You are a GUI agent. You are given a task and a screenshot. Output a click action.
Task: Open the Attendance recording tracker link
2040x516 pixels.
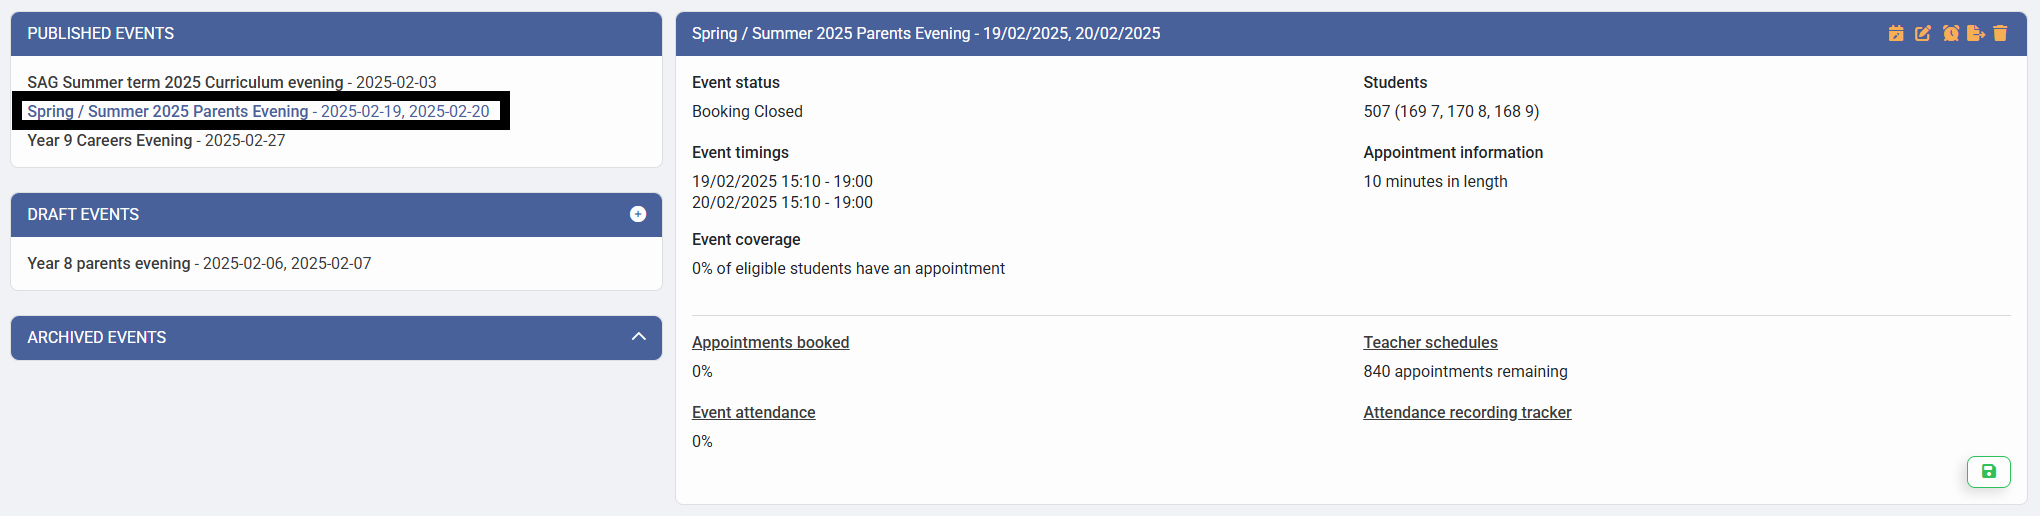(1467, 413)
